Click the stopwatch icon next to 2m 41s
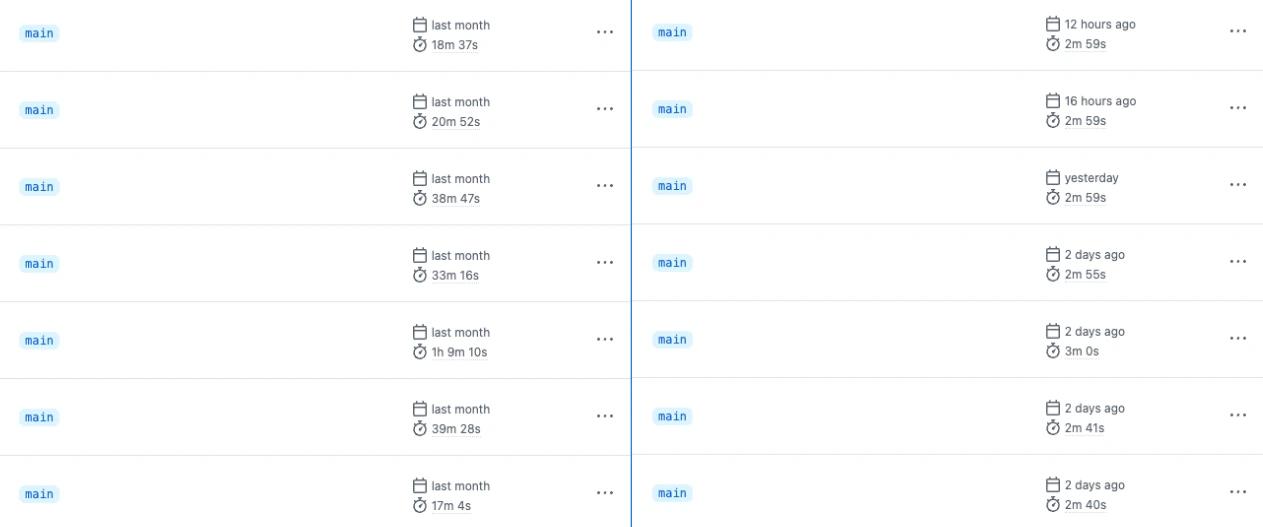The width and height of the screenshot is (1263, 527). [x=1053, y=428]
